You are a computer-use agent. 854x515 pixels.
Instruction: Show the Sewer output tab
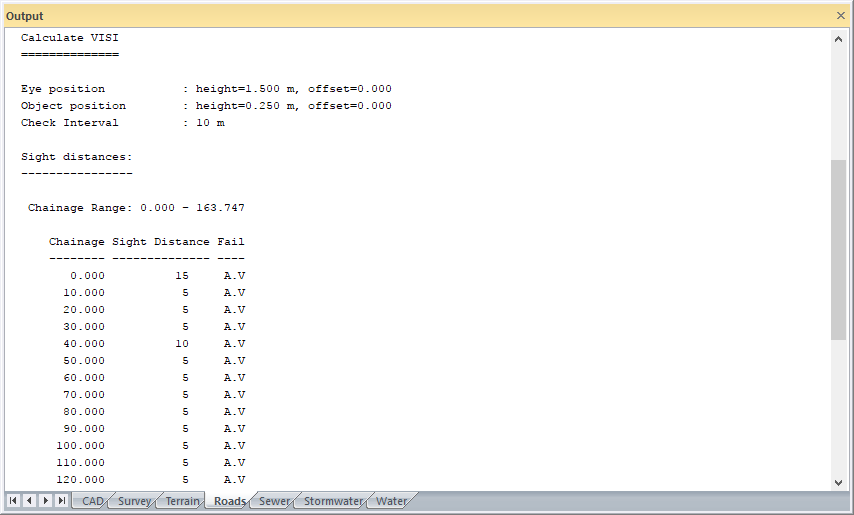274,502
